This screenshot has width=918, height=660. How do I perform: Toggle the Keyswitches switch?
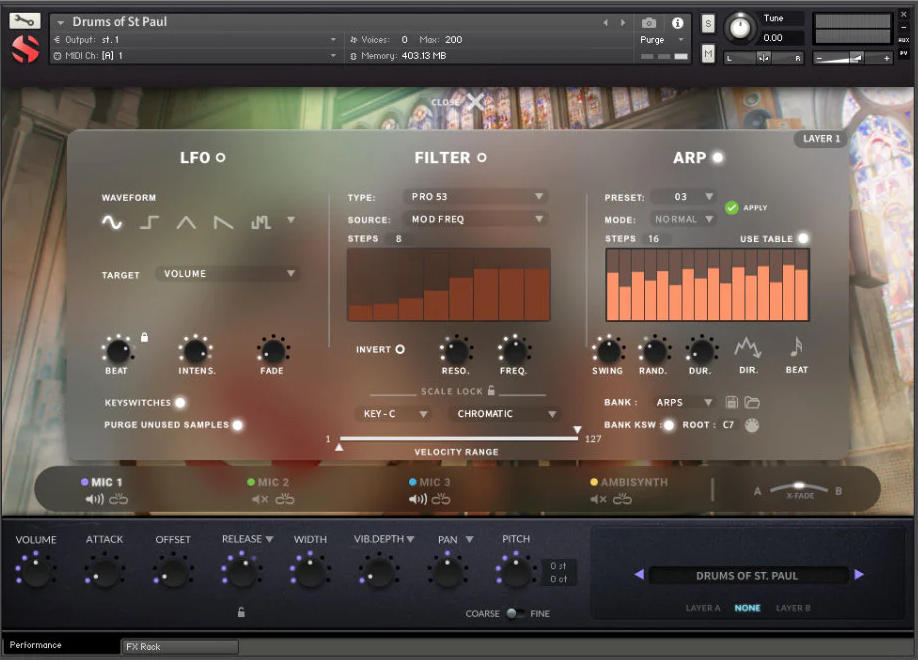[x=180, y=403]
